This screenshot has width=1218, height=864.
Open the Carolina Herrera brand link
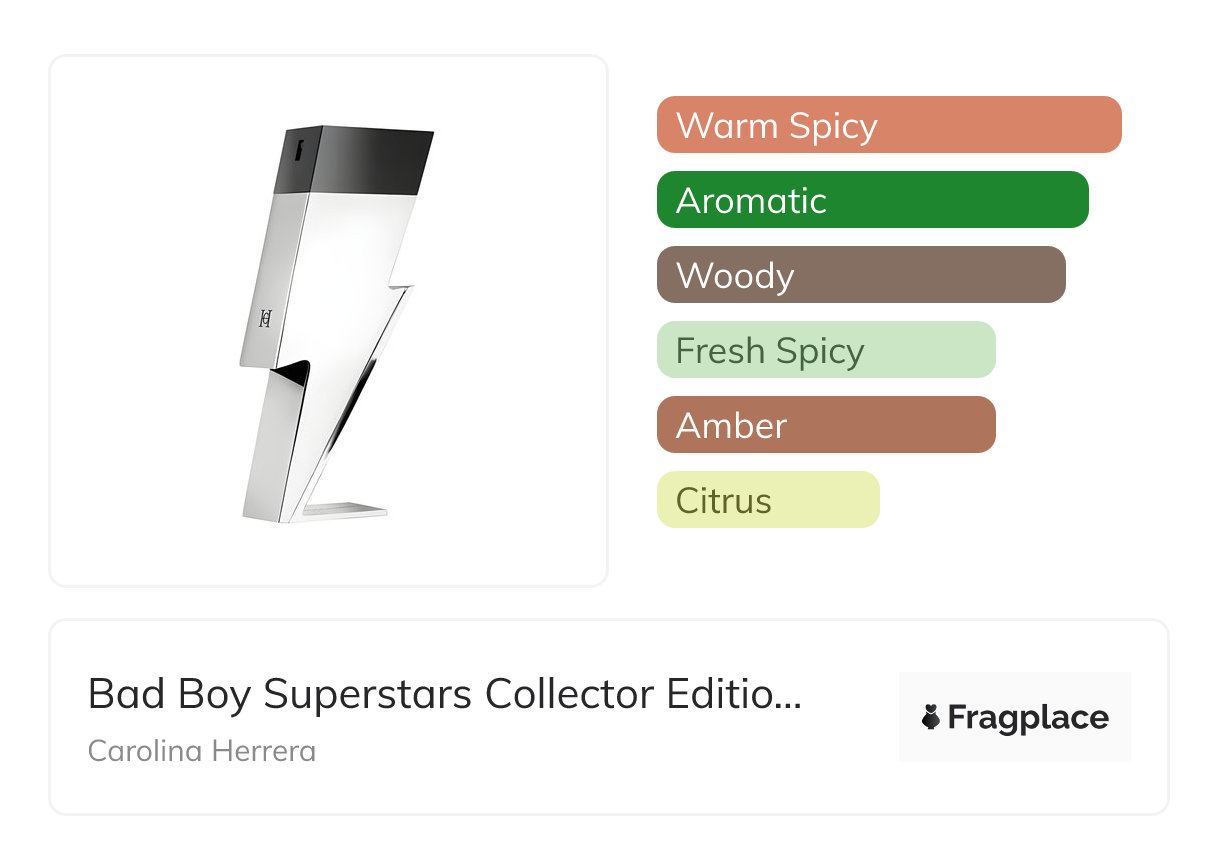tap(202, 751)
